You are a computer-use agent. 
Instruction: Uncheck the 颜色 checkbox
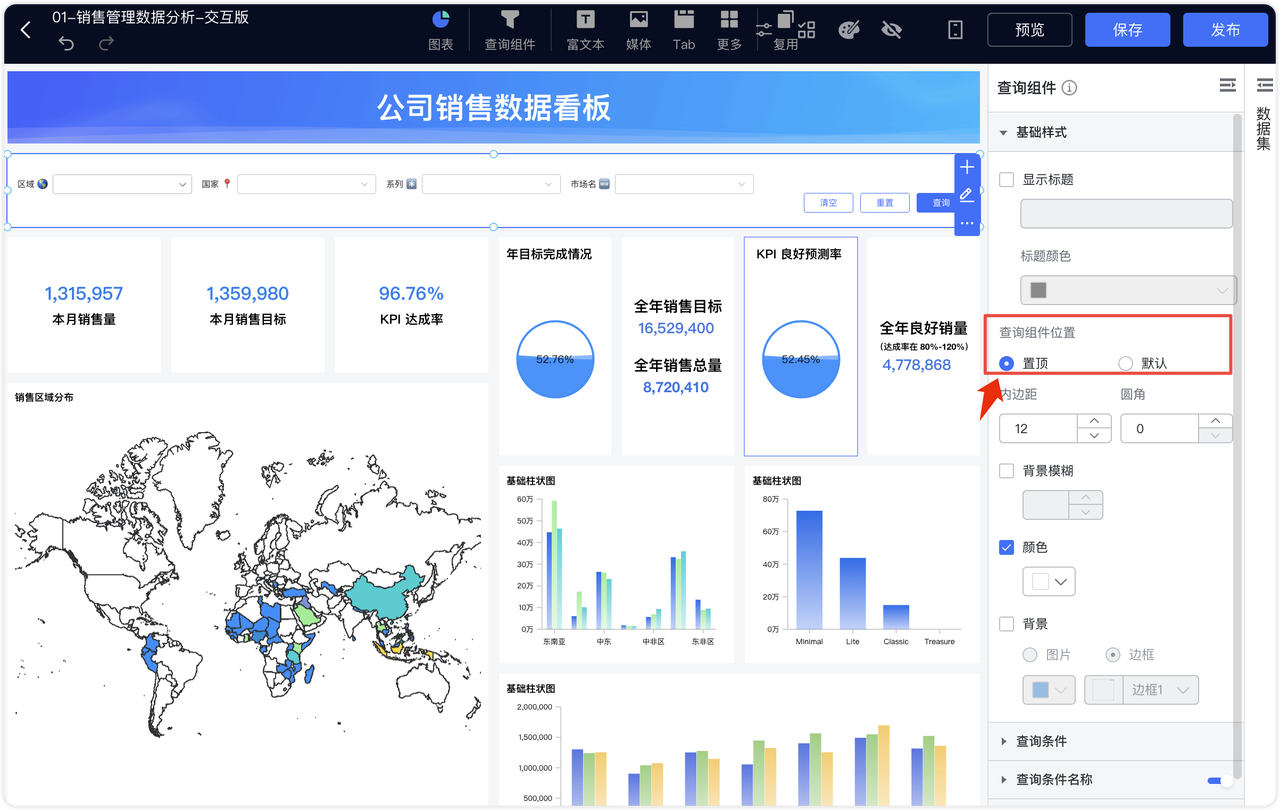click(1005, 547)
